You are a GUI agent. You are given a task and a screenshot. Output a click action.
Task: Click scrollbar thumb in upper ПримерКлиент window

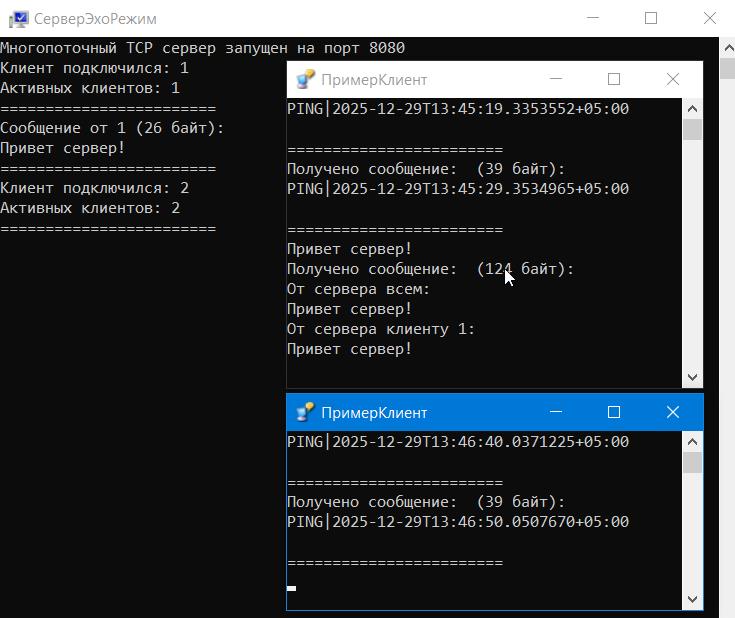click(692, 130)
